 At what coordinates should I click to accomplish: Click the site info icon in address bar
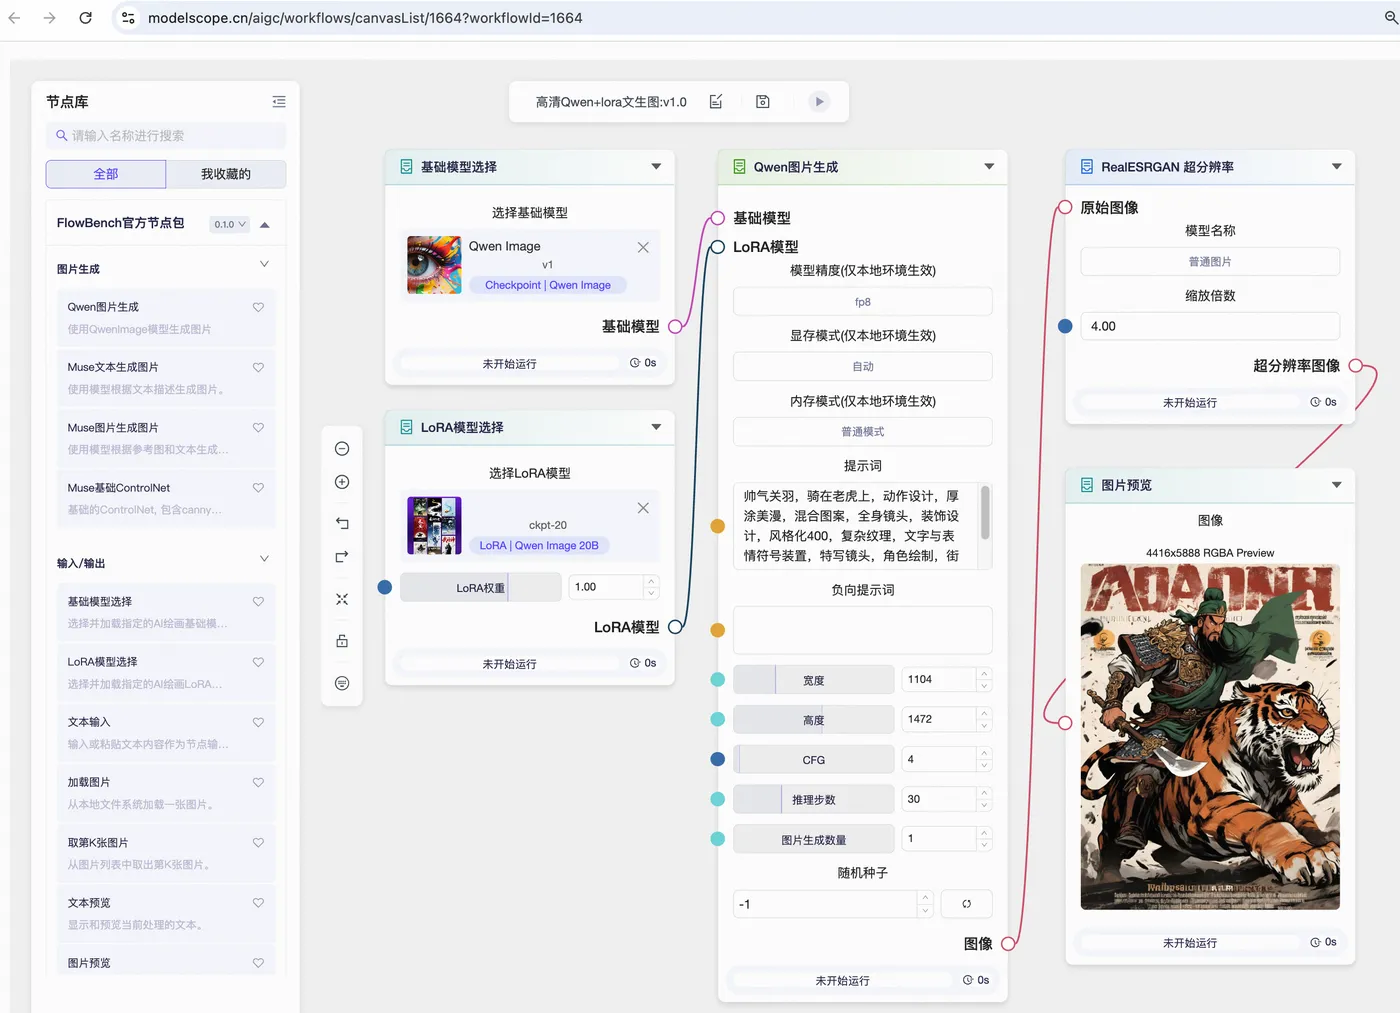pos(128,18)
